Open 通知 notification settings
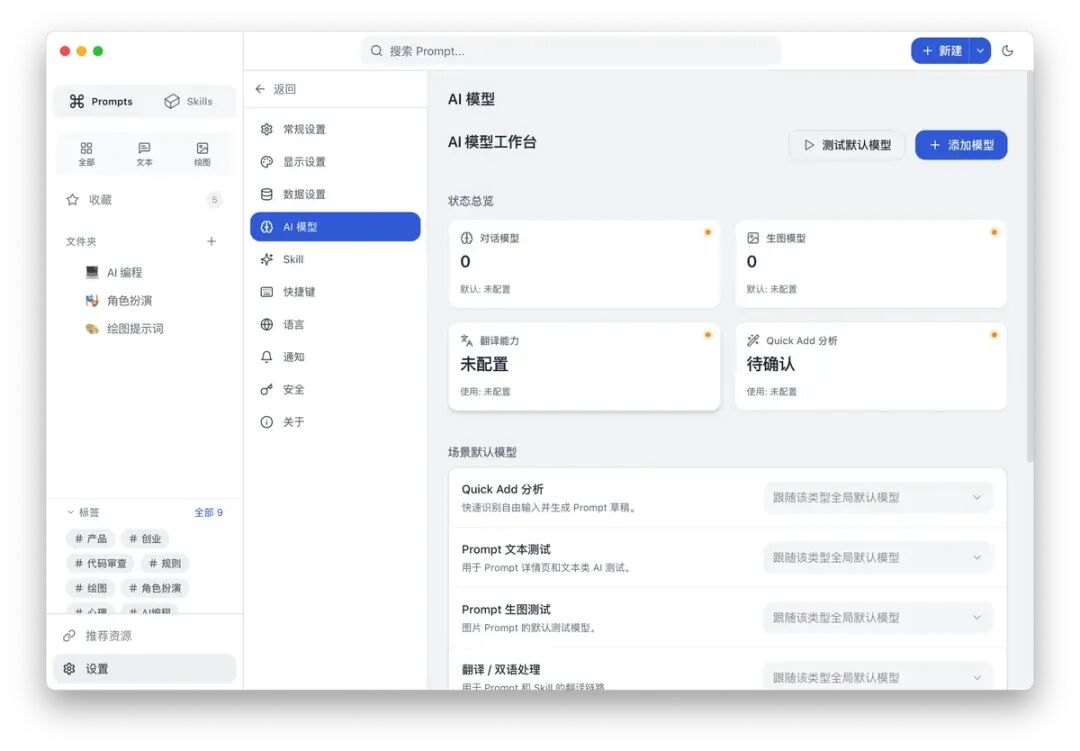 tap(335, 357)
